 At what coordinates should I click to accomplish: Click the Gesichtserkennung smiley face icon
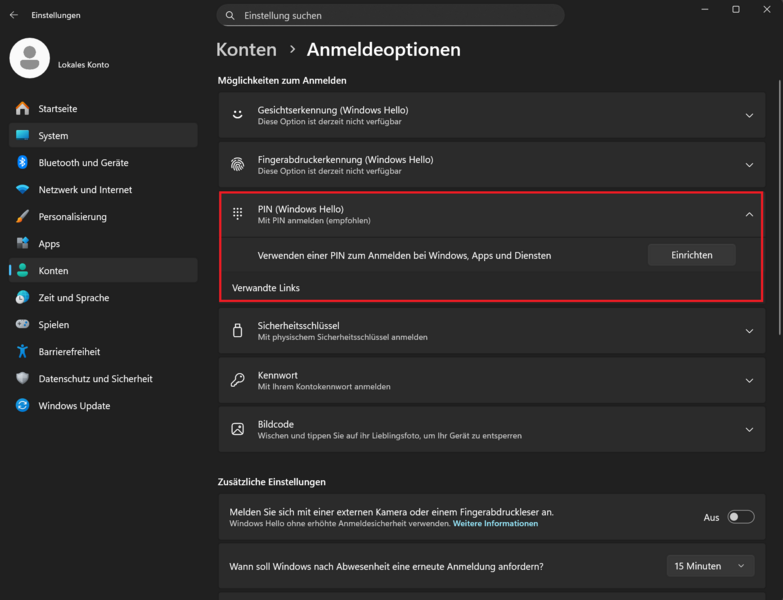click(x=237, y=115)
